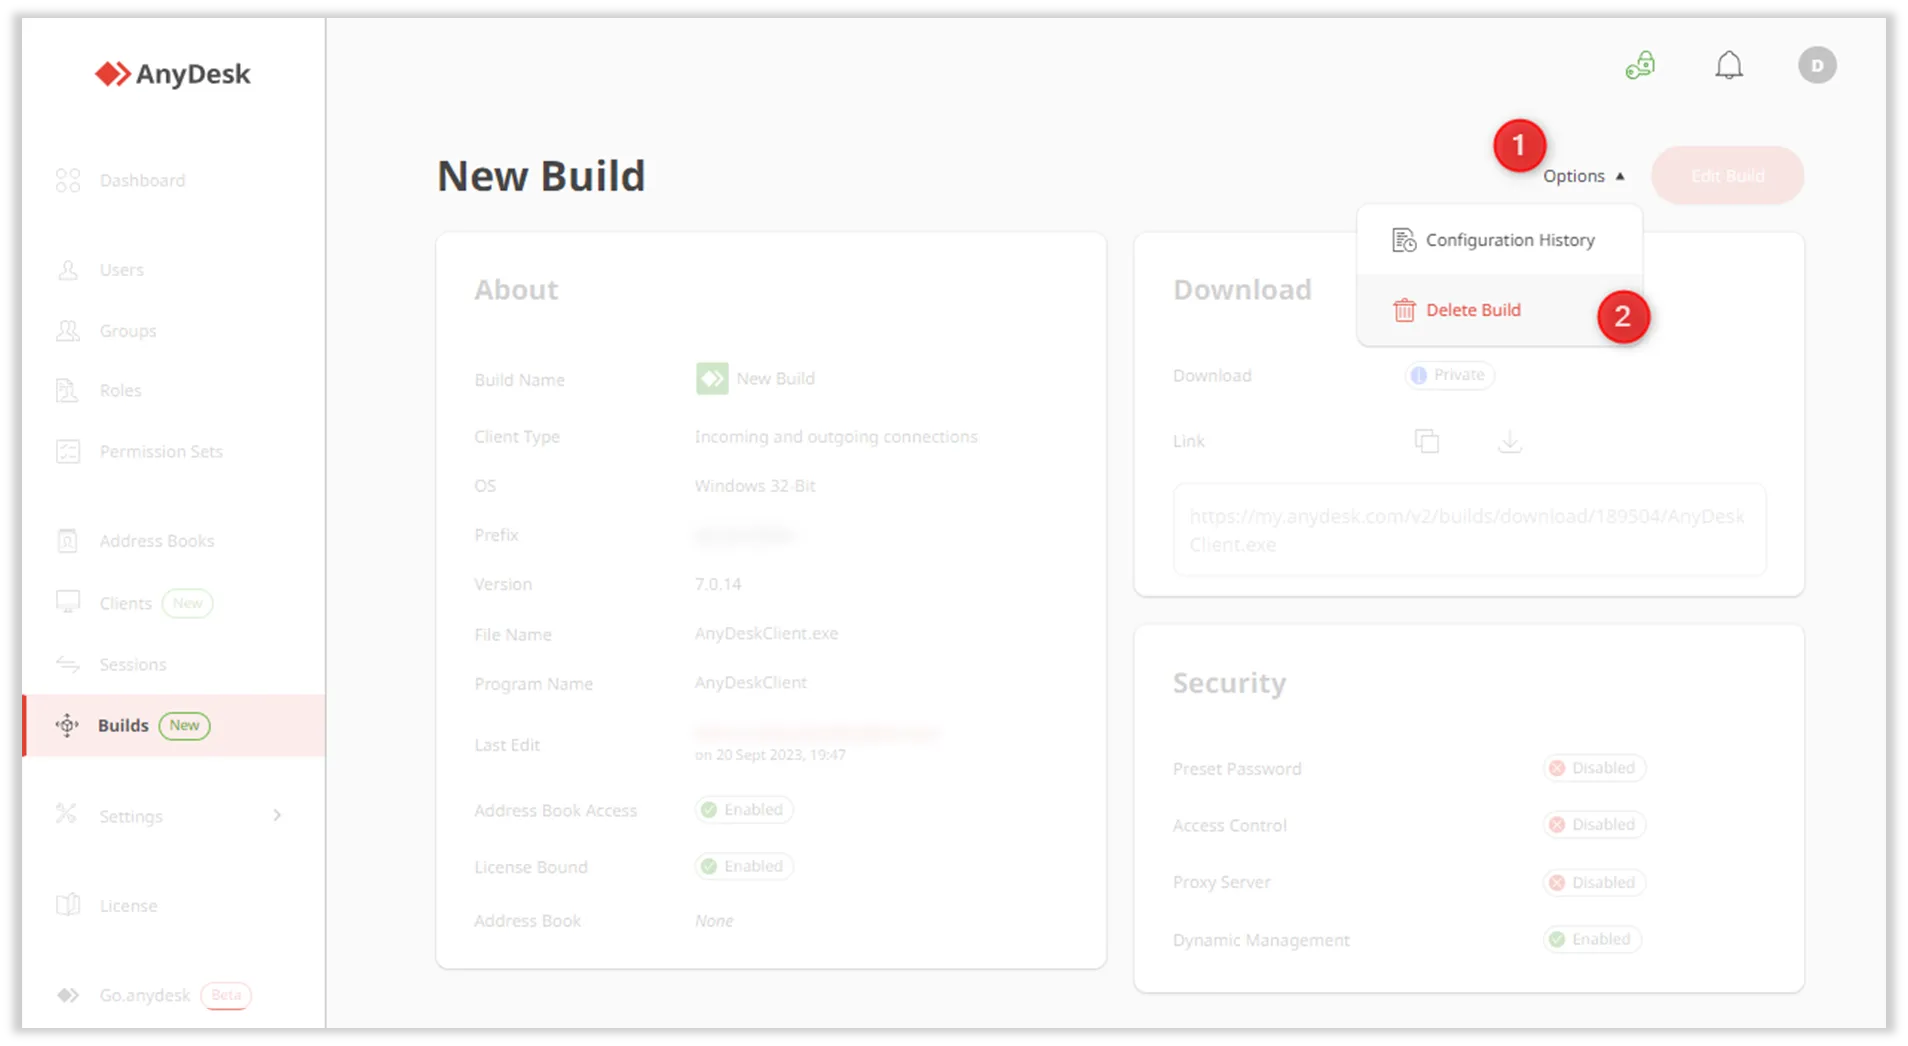The image size is (1908, 1046).
Task: Click the Address Books sidebar icon
Action: [68, 541]
